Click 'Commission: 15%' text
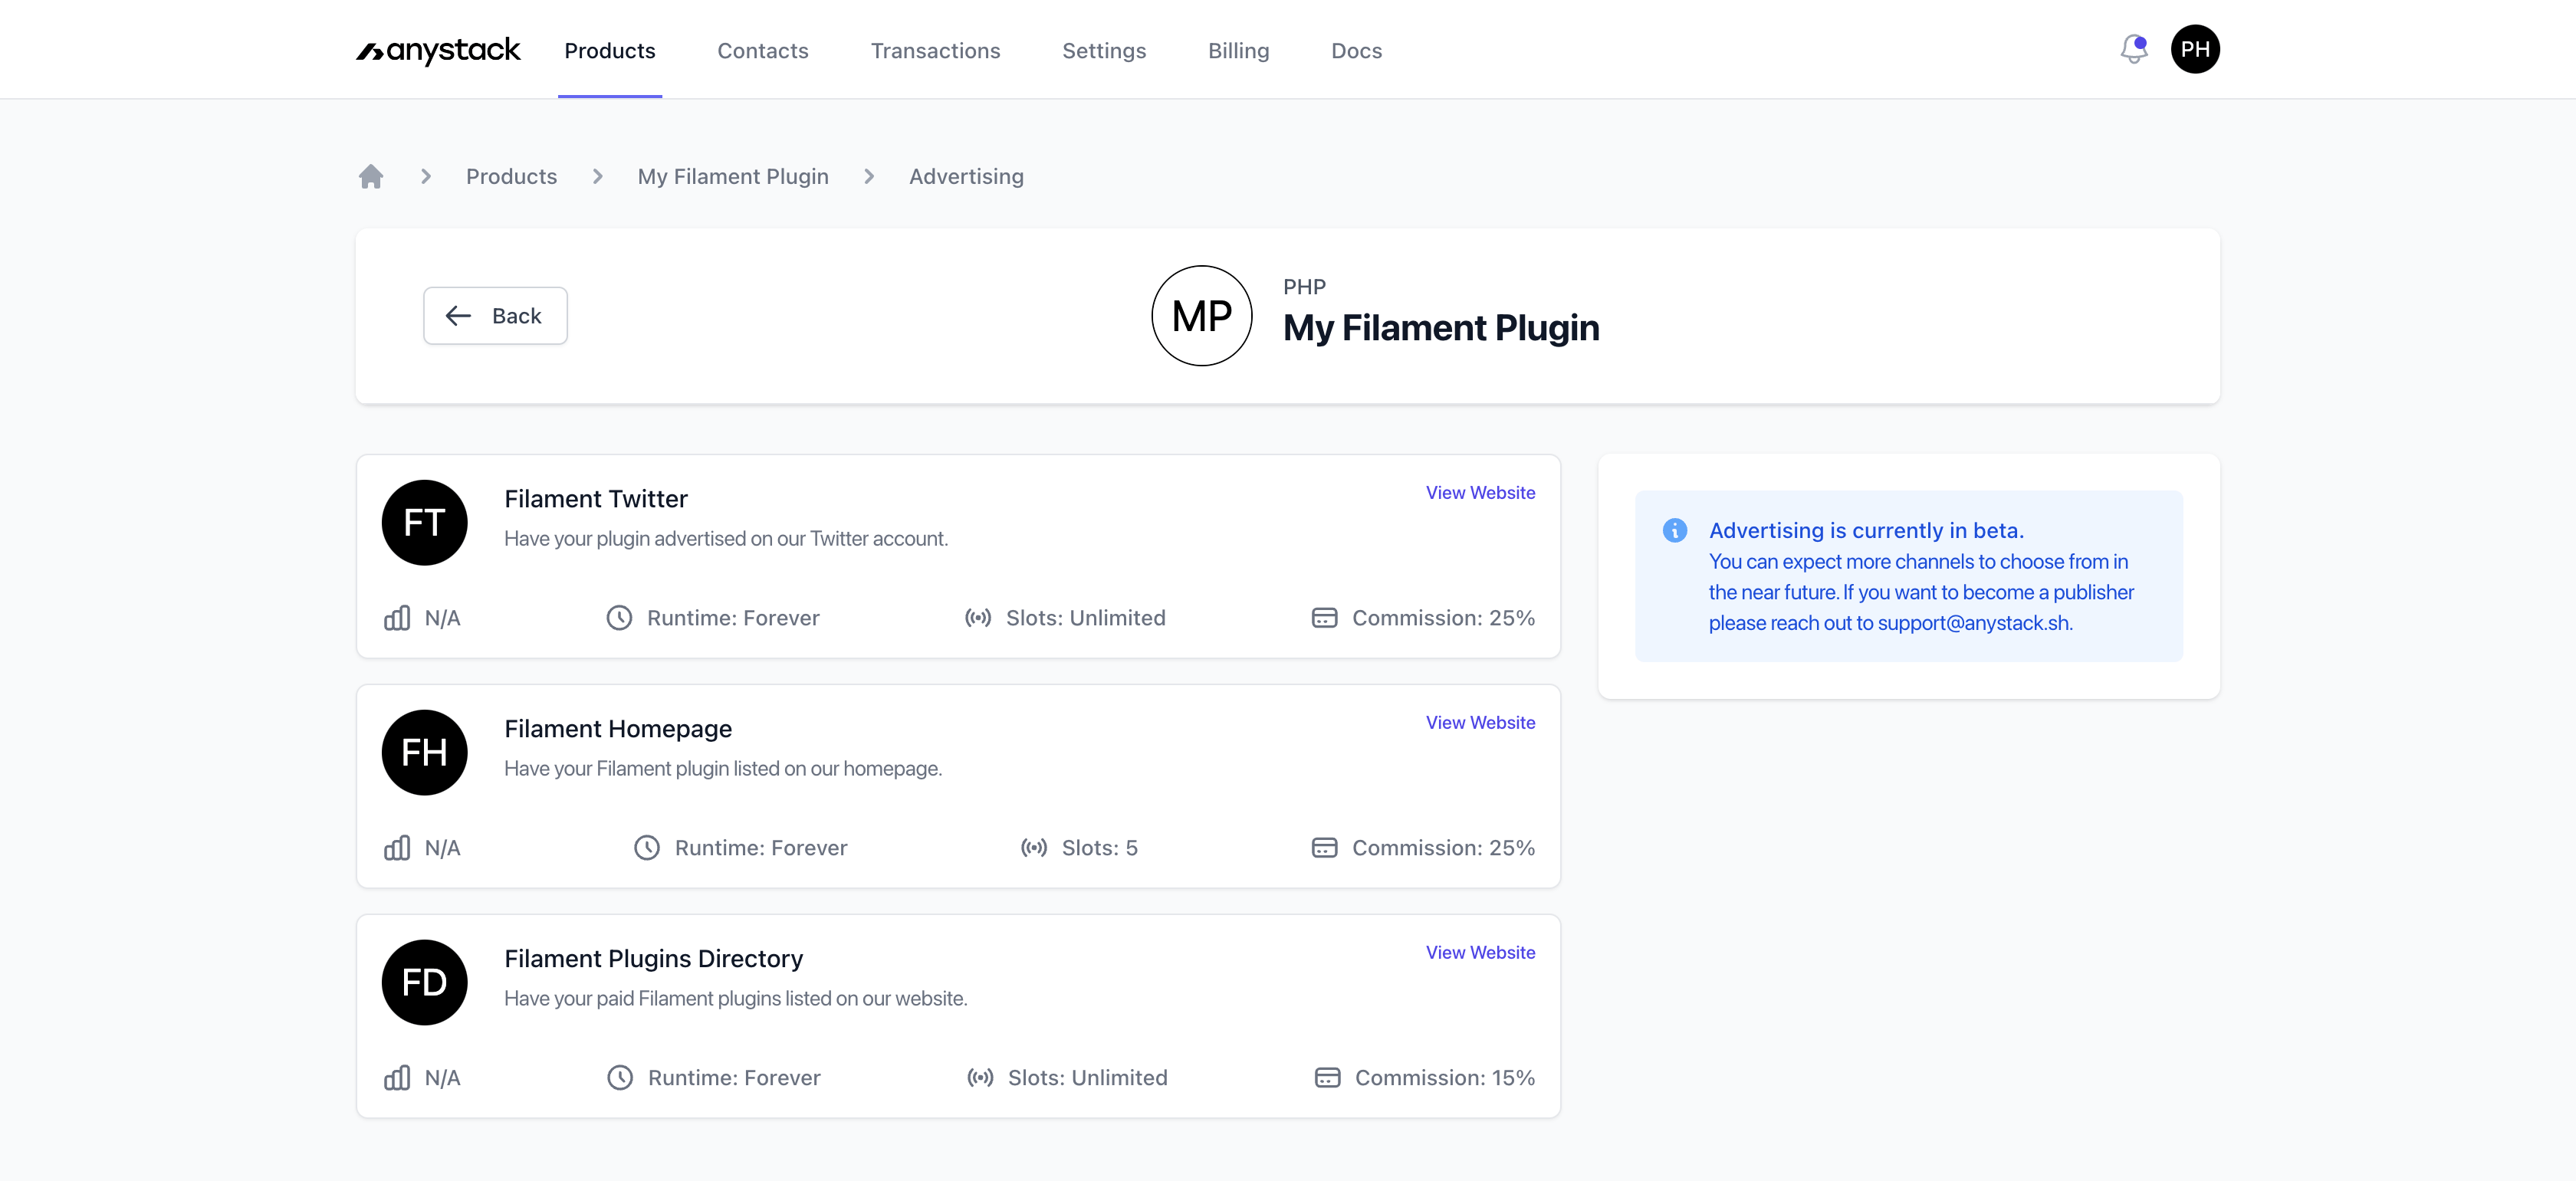Viewport: 2576px width, 1181px height. point(1444,1078)
